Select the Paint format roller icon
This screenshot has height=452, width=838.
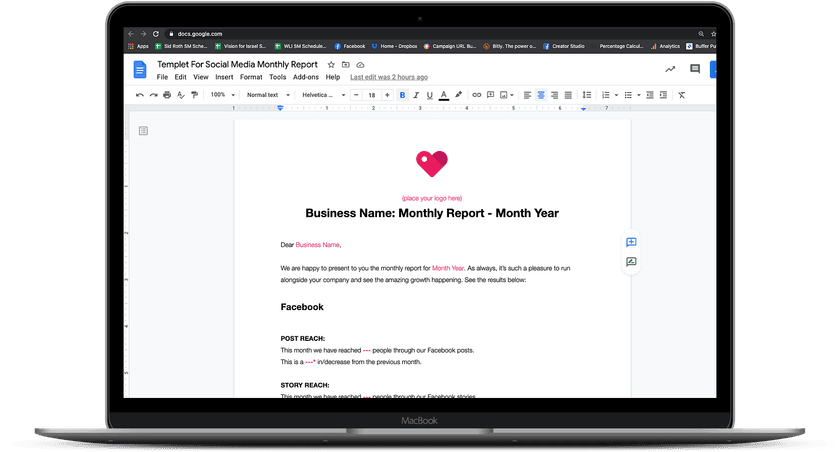(195, 95)
